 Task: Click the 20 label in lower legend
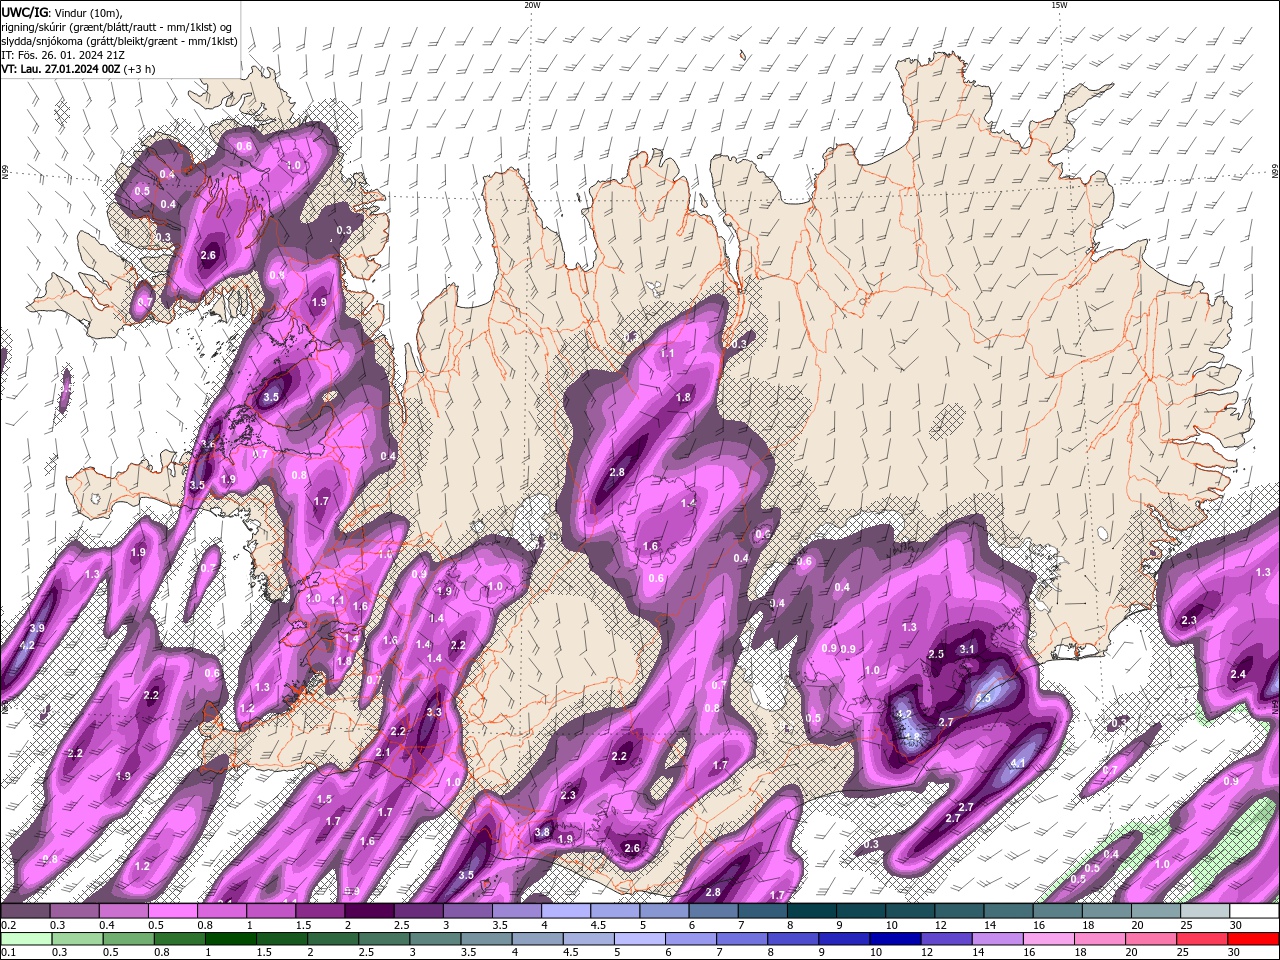coord(1130,952)
